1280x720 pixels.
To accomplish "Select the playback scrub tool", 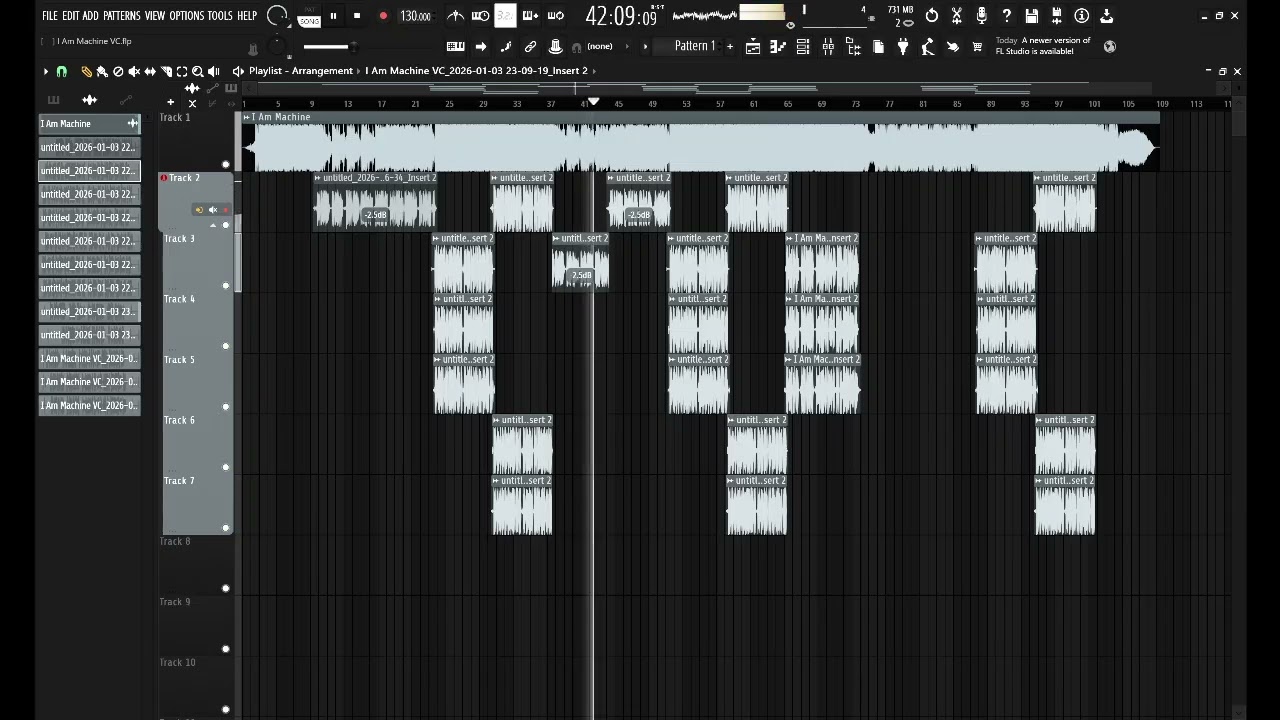I will (x=214, y=71).
